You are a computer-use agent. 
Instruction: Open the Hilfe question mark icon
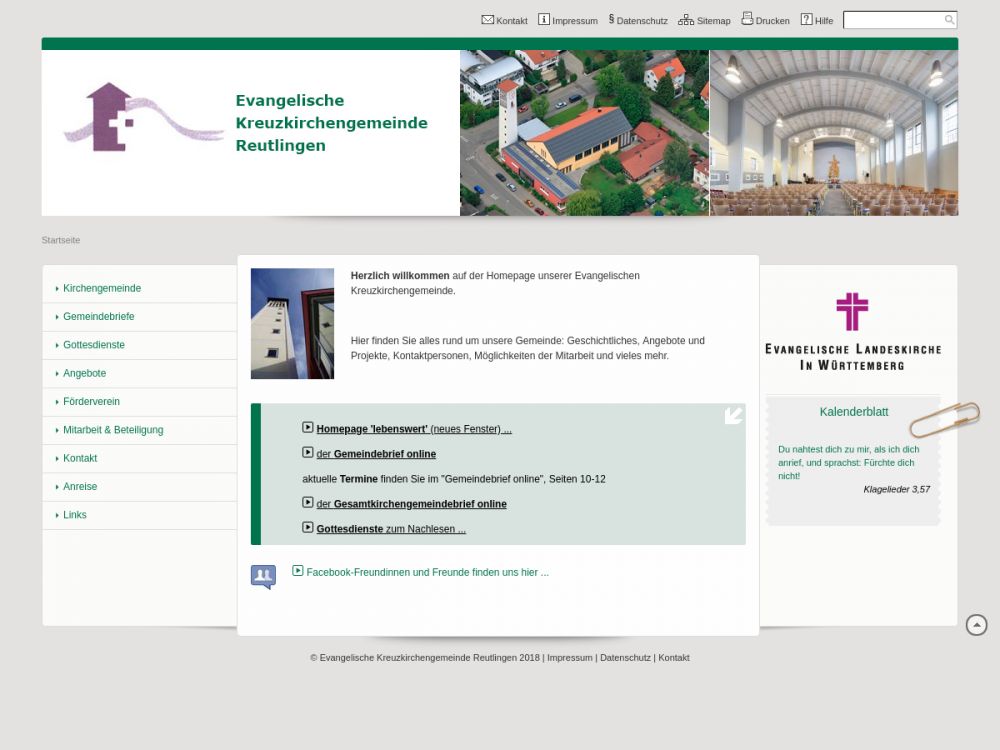[x=806, y=19]
